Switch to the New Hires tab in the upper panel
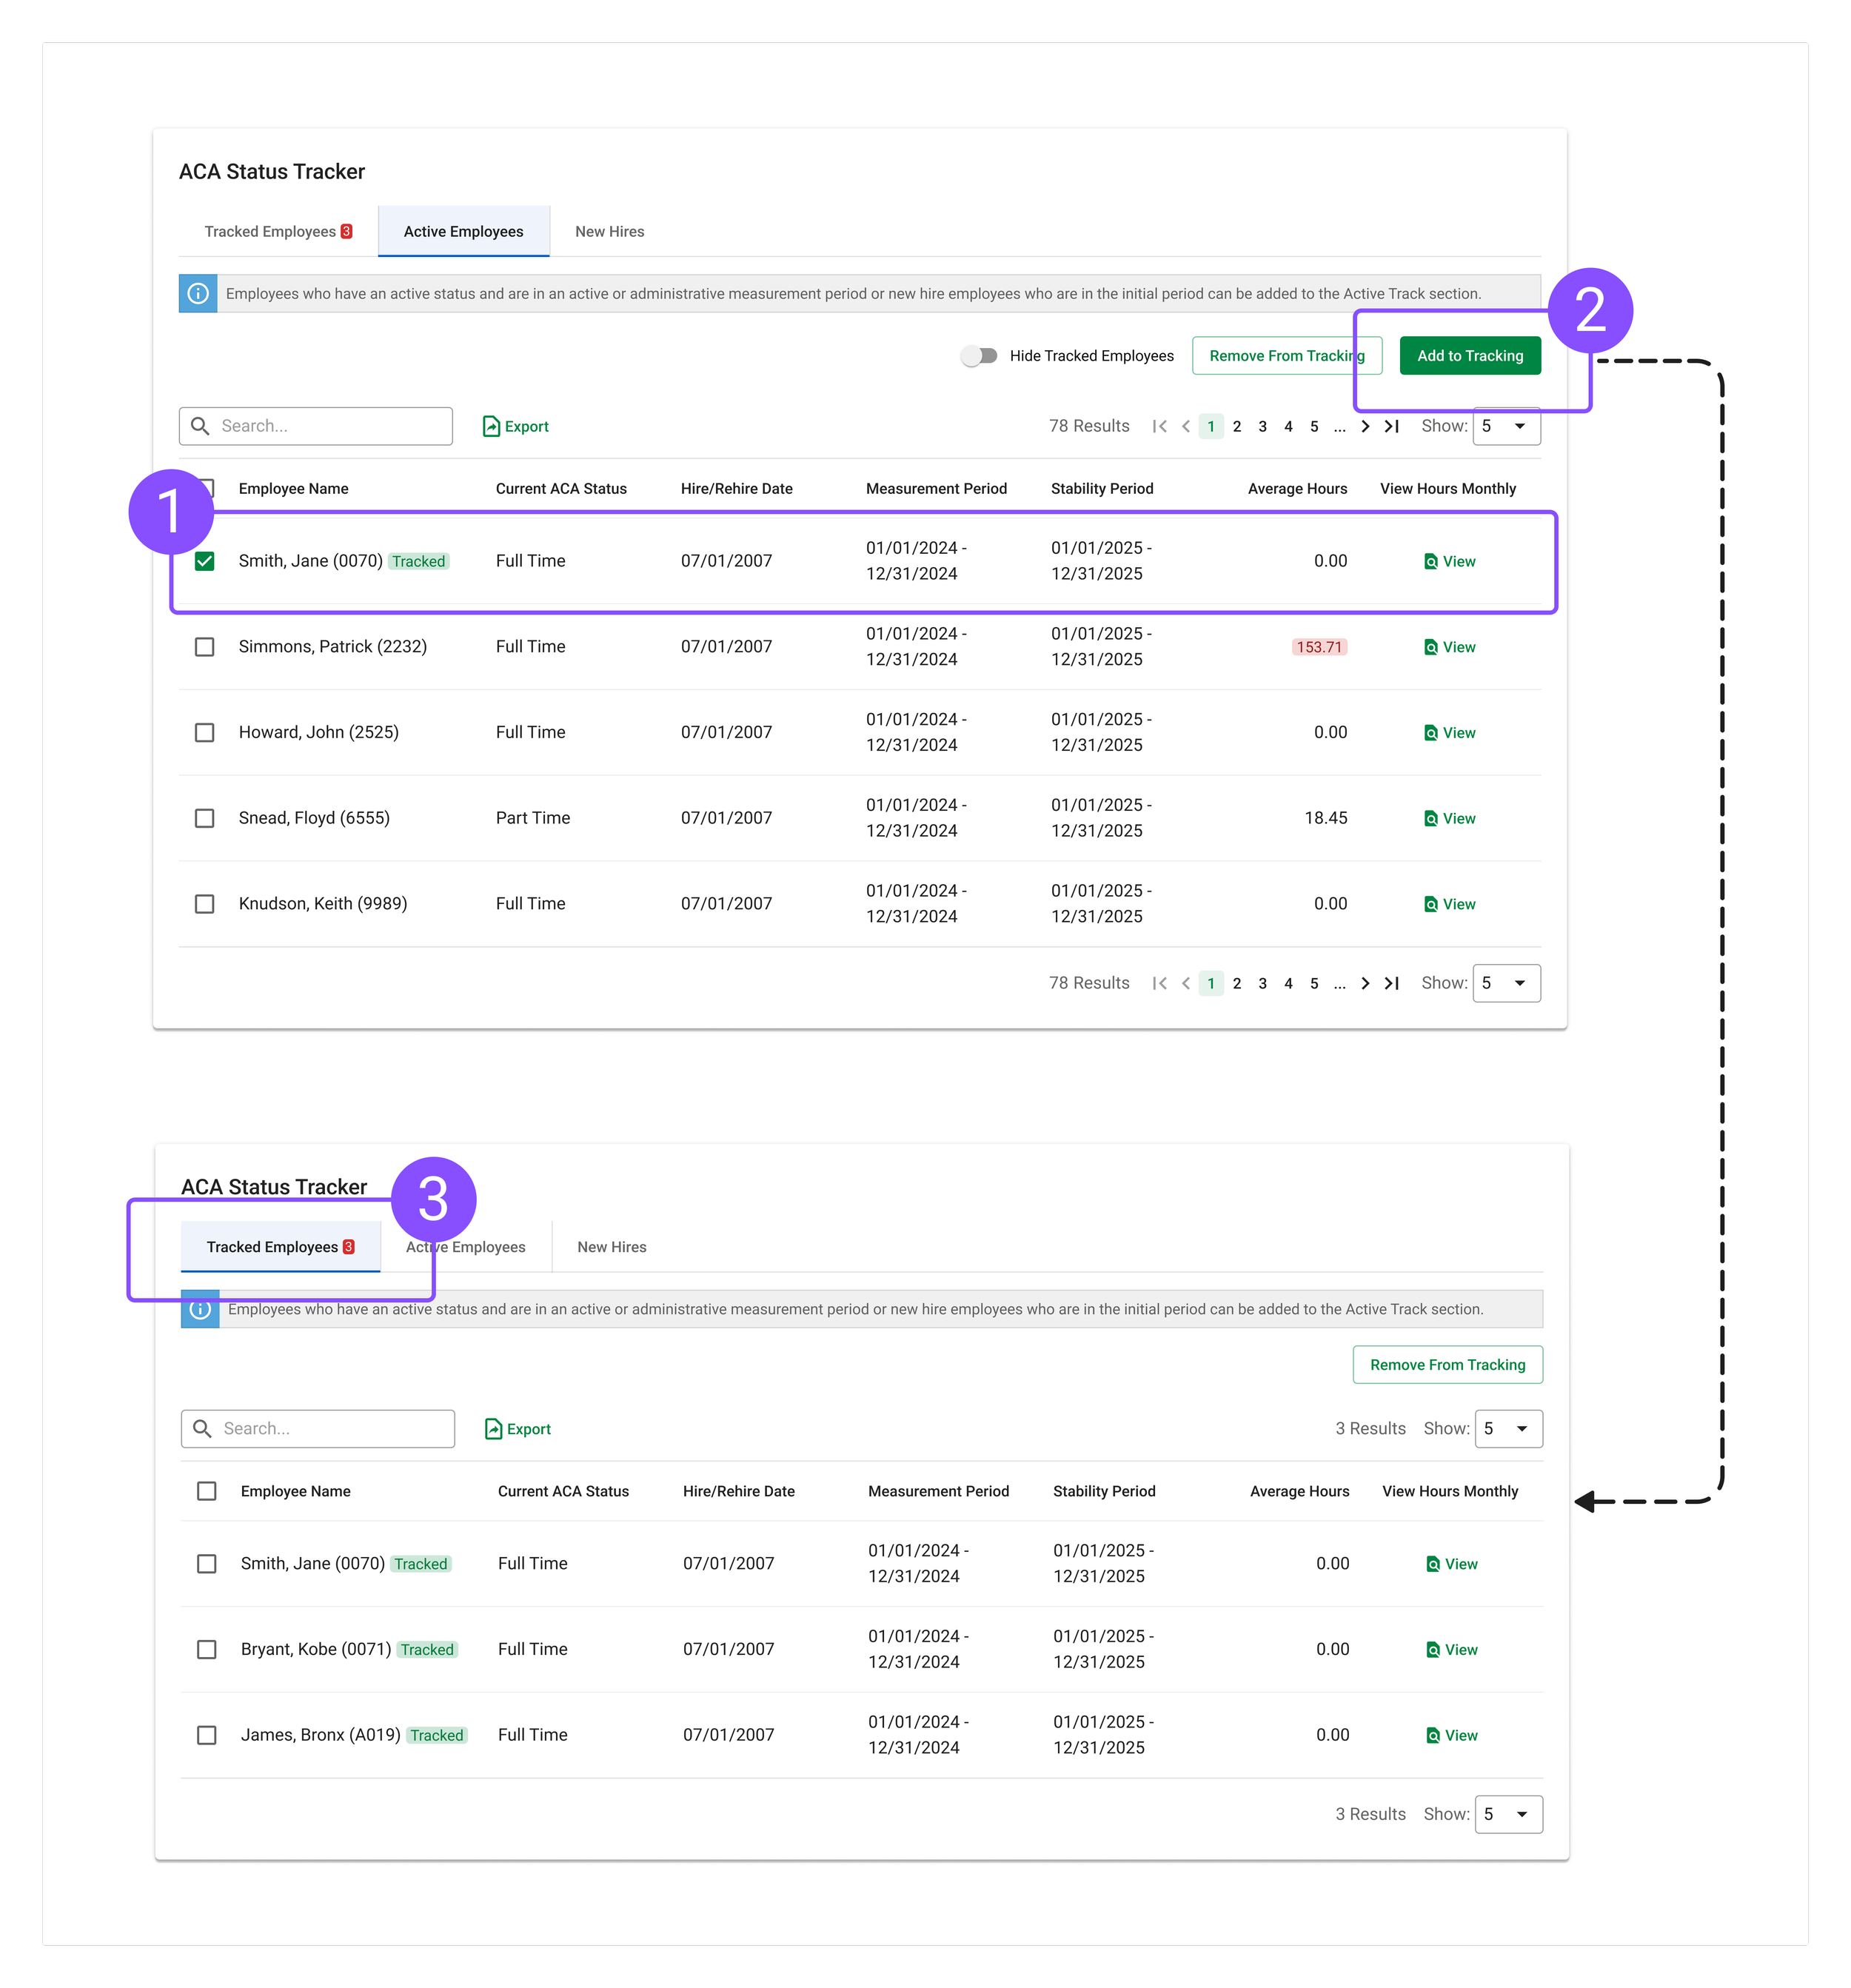This screenshot has height=1988, width=1851. [x=609, y=231]
